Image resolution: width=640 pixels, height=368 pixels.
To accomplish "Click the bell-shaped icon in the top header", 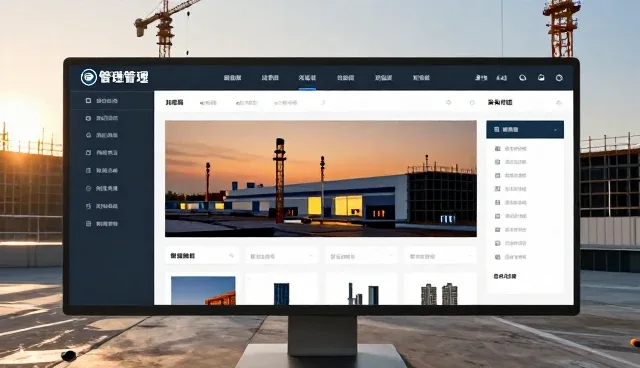I will pyautogui.click(x=541, y=78).
